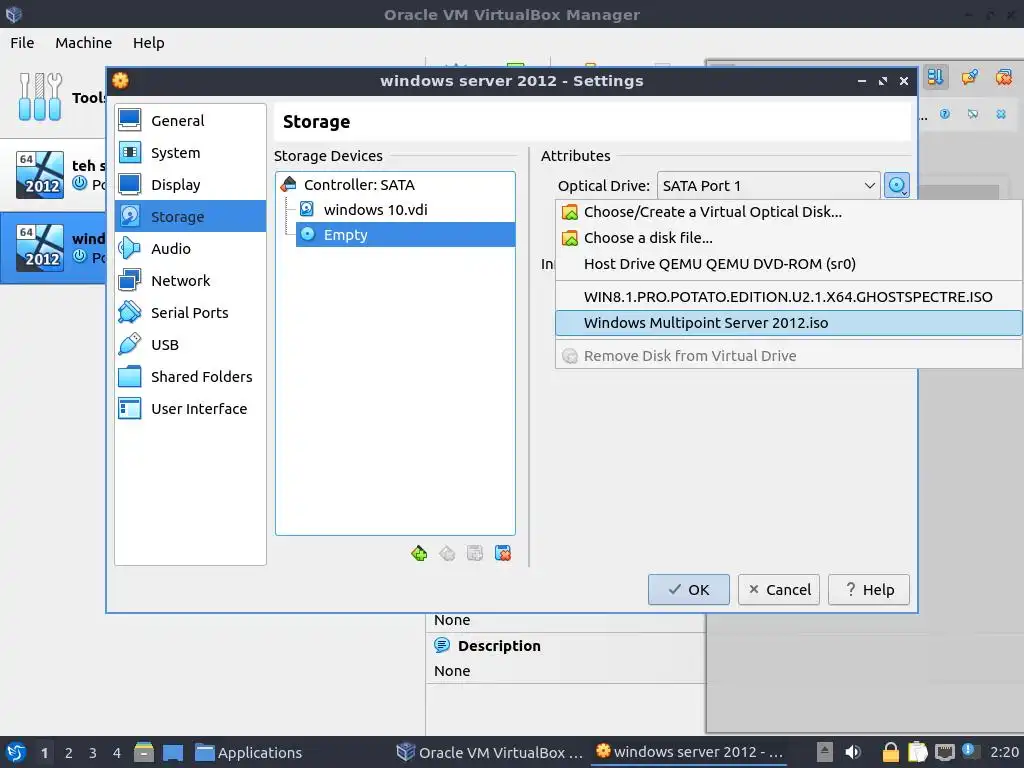1024x768 pixels.
Task: Open the USB settings category
Action: point(190,344)
